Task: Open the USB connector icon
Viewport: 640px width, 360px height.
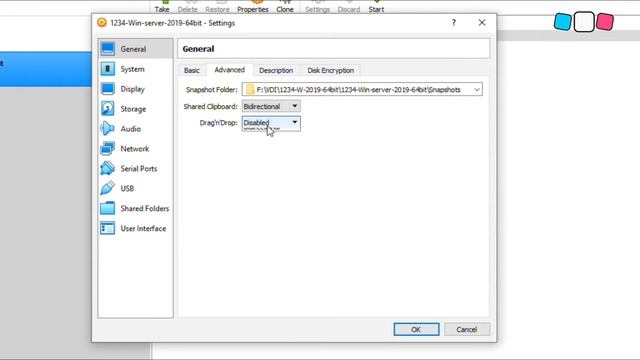Action: 108,188
